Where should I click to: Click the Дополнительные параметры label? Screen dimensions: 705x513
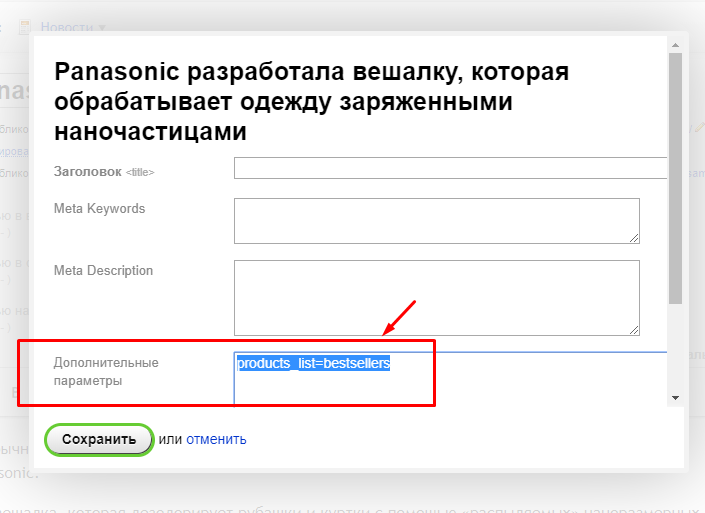(106, 371)
